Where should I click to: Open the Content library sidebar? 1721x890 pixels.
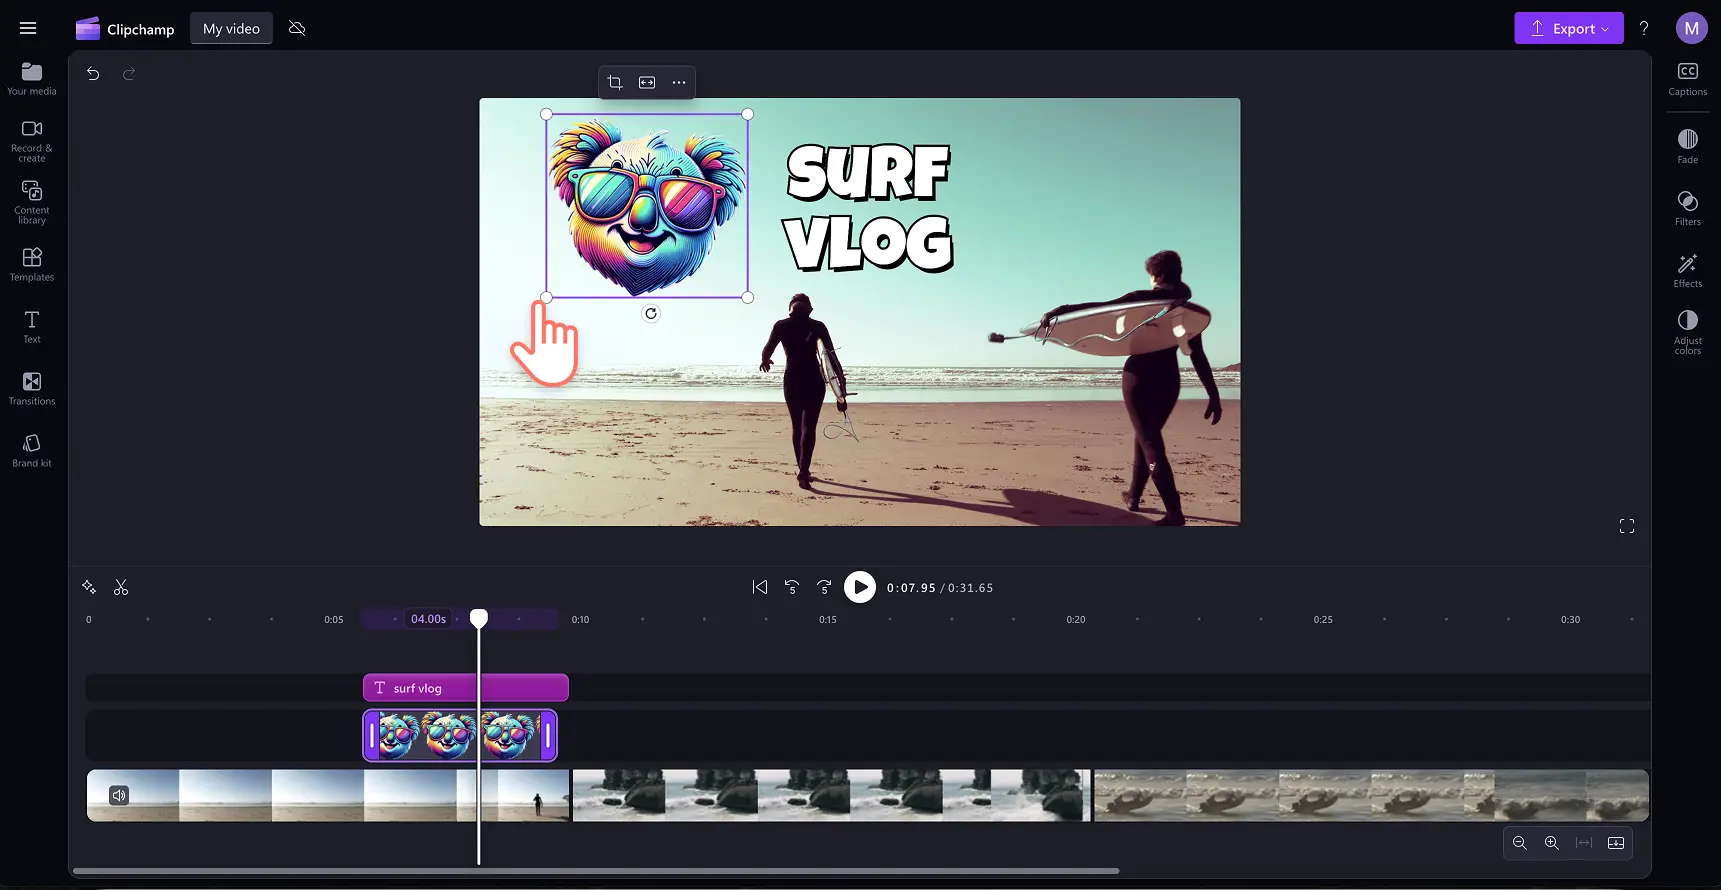(32, 202)
